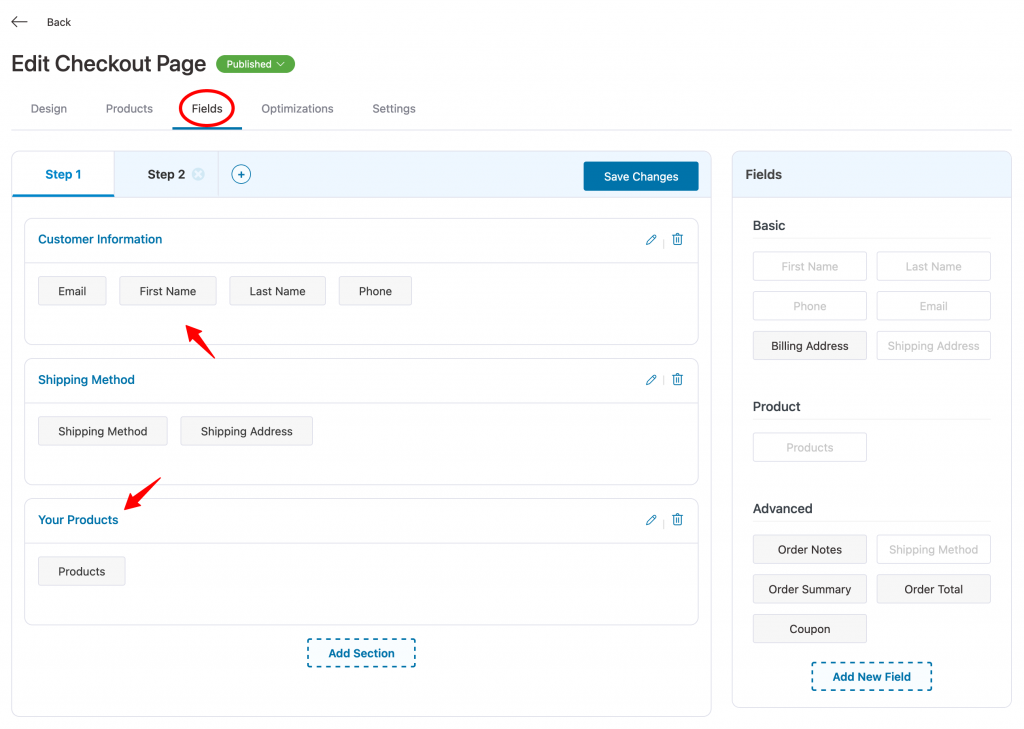The image size is (1024, 729).
Task: Click the greyed Last Name field in Basic
Action: (x=933, y=267)
